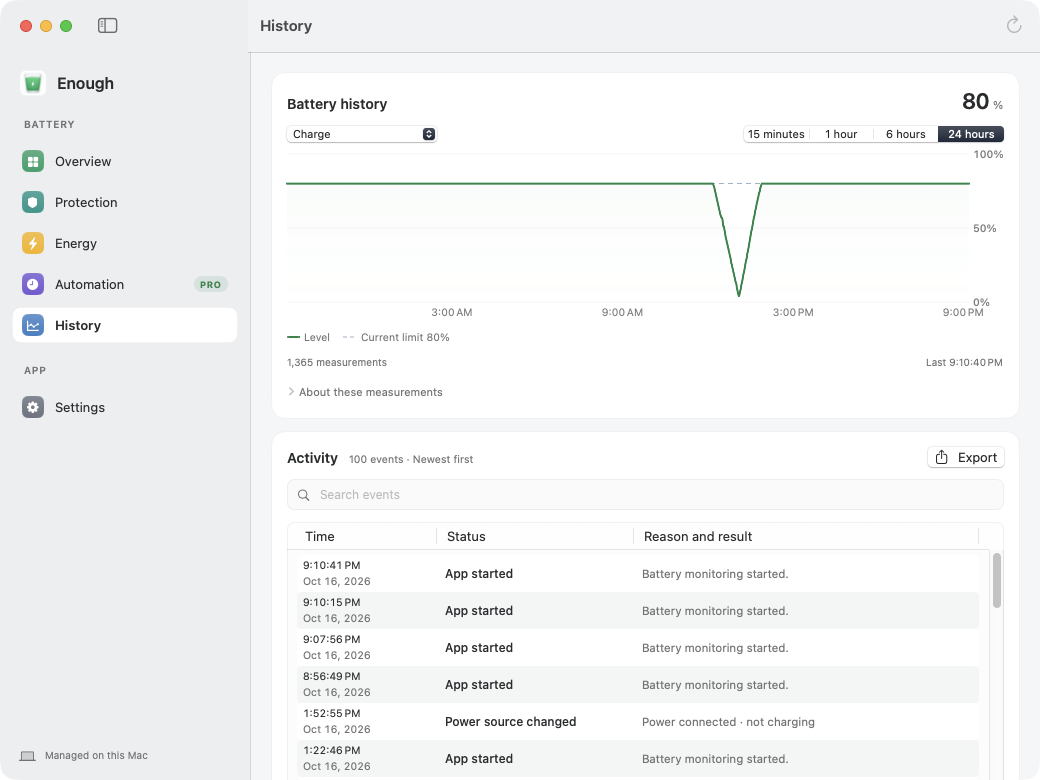This screenshot has width=1040, height=780.
Task: Click the PRO badge on Automation
Action: click(210, 285)
